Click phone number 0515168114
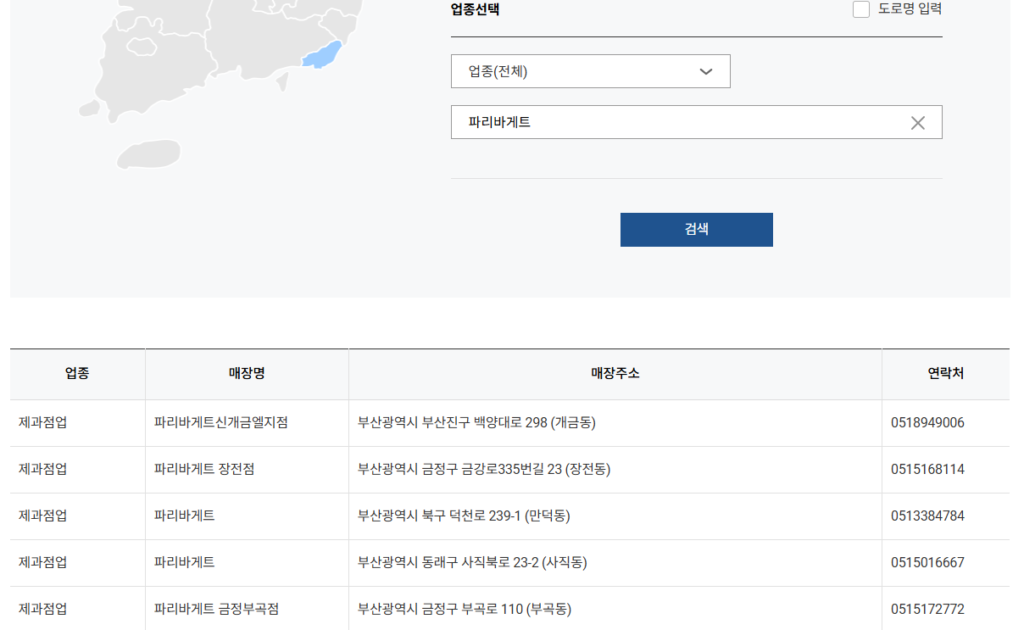Image resolution: width=1024 pixels, height=630 pixels. coord(927,469)
